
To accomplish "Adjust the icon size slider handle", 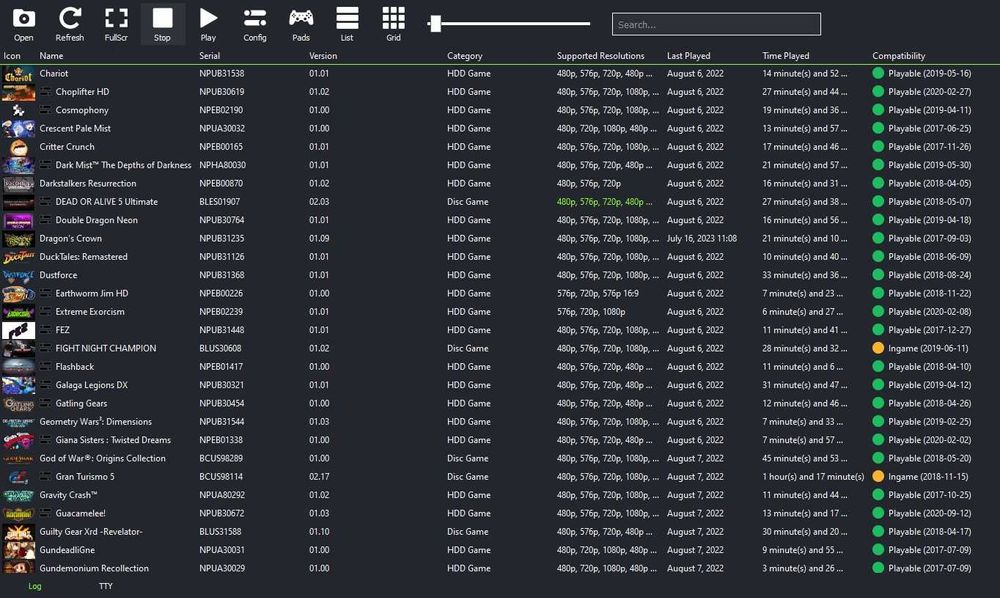I will [436, 24].
